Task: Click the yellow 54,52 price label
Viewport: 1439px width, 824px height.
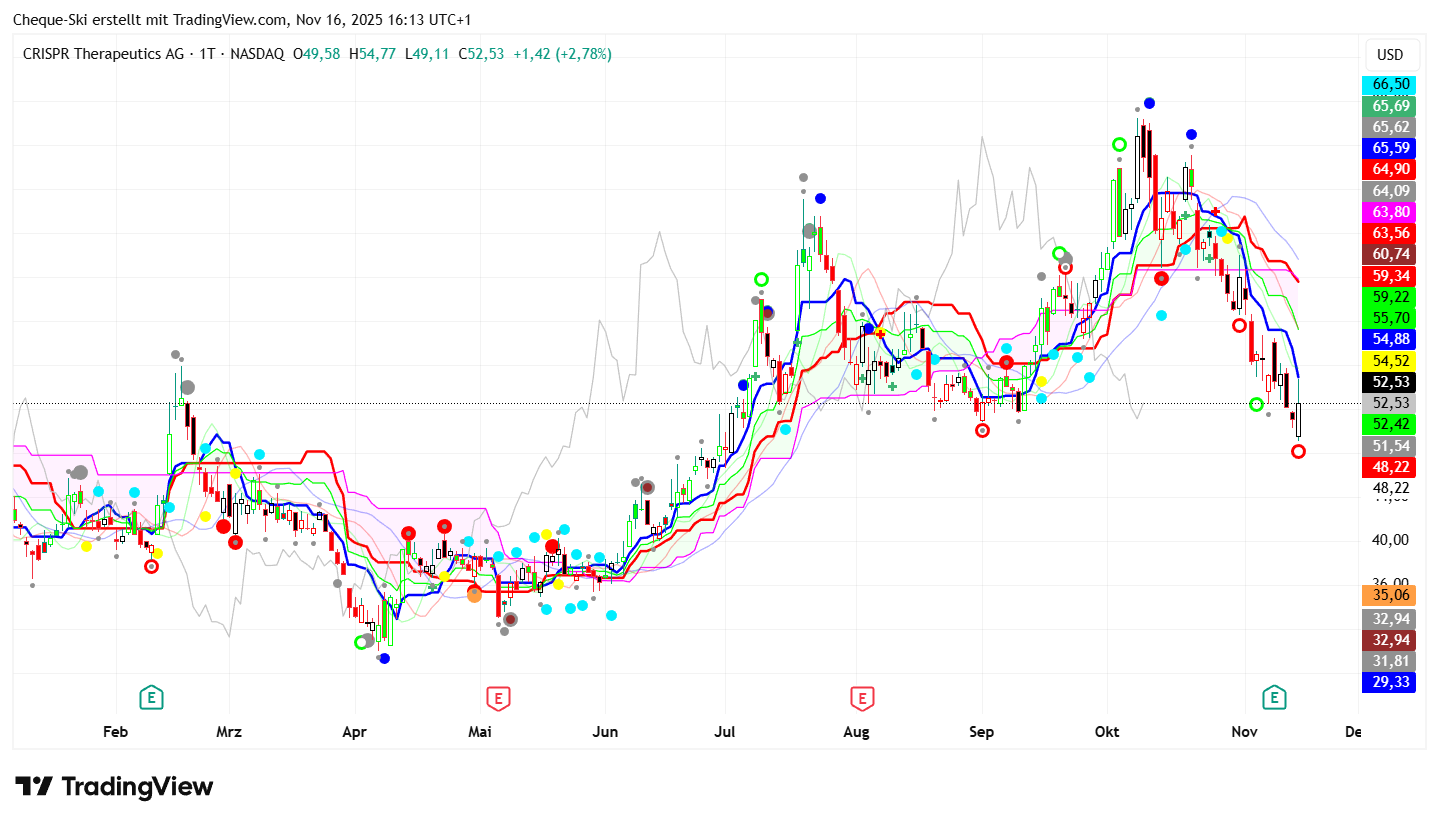Action: [x=1391, y=360]
